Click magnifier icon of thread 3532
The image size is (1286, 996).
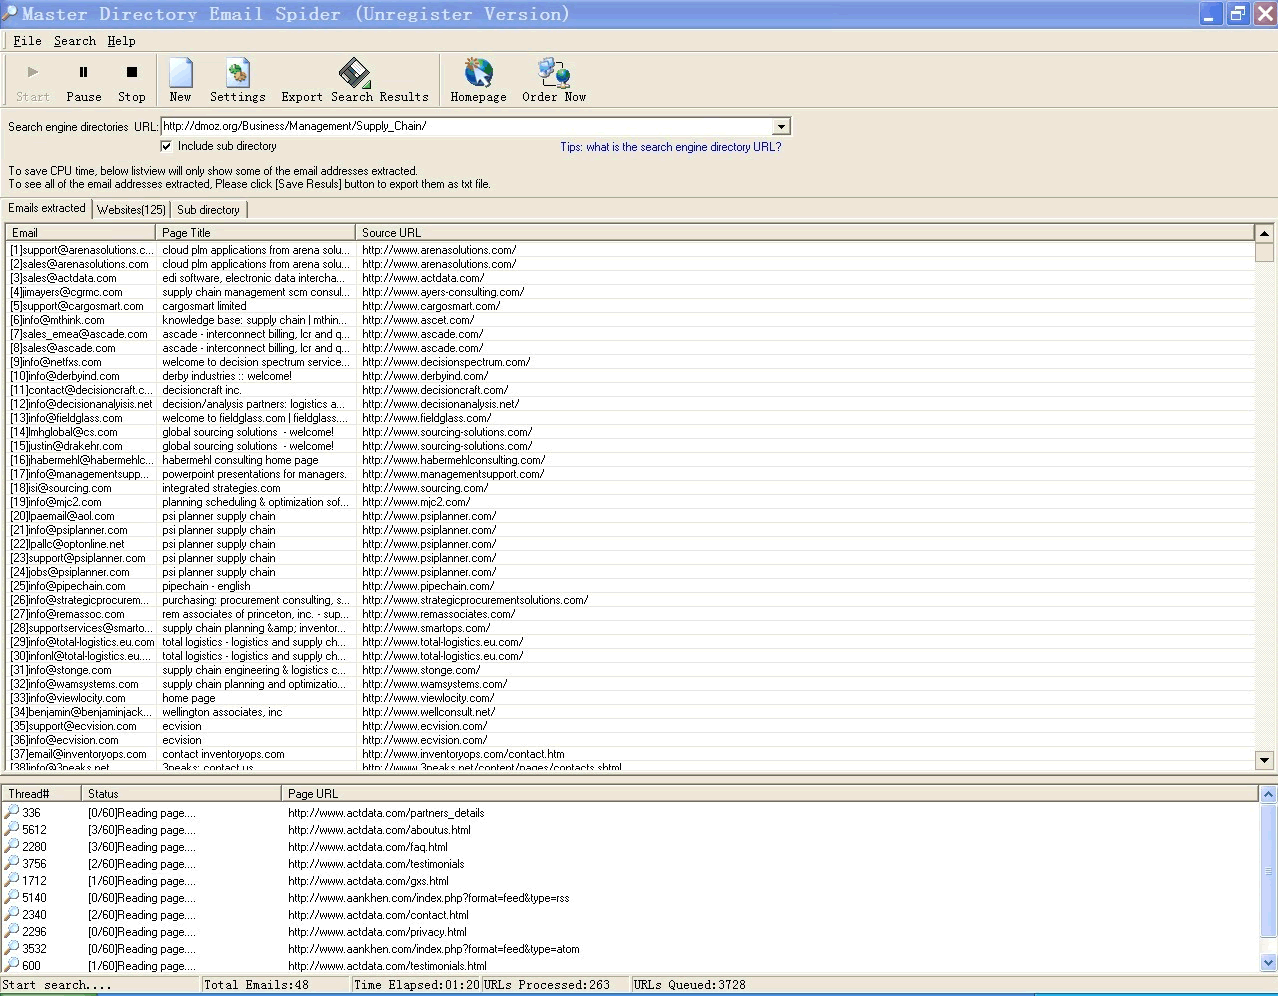coord(12,948)
